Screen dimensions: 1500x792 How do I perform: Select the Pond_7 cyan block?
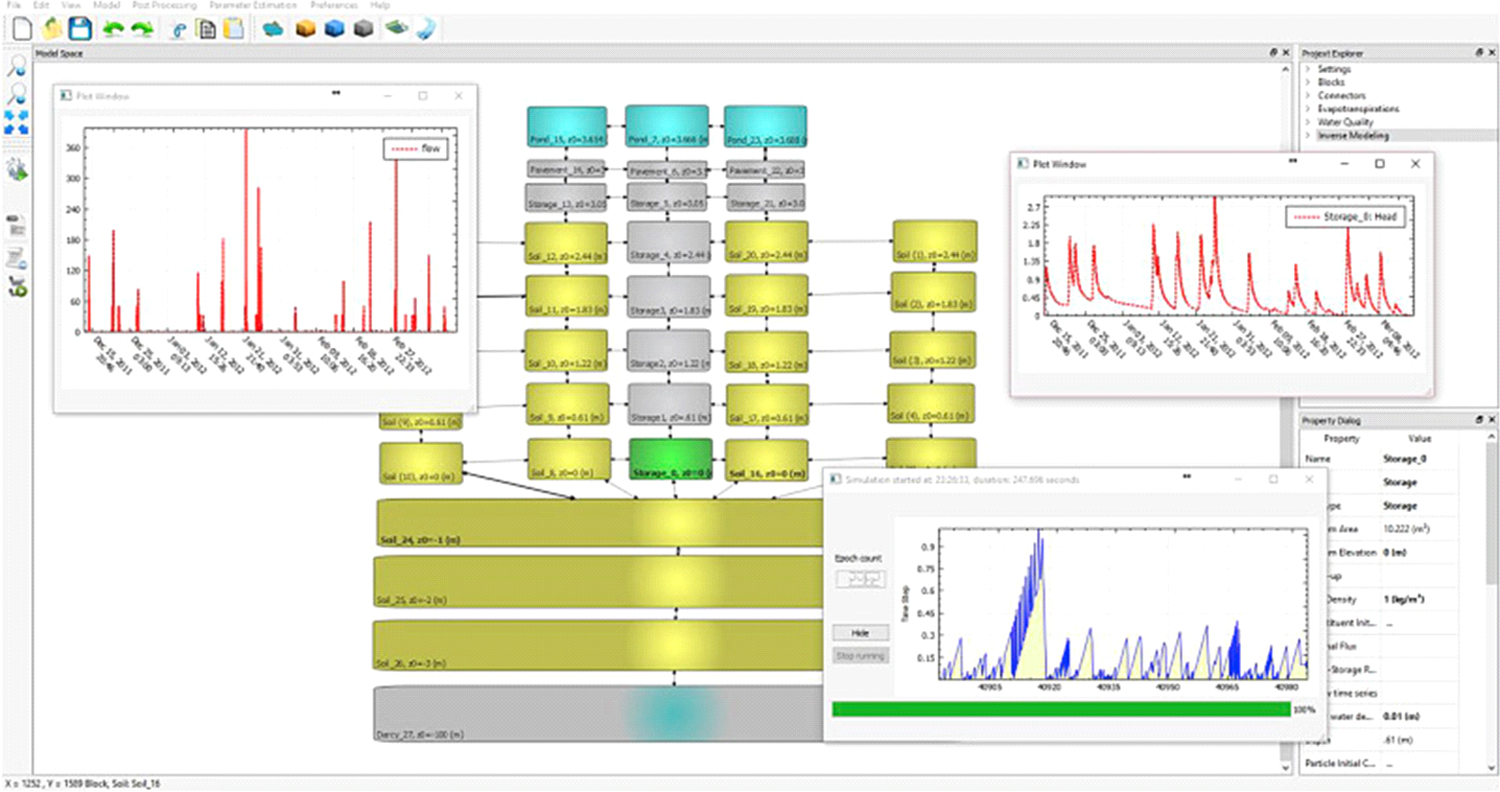pyautogui.click(x=667, y=127)
